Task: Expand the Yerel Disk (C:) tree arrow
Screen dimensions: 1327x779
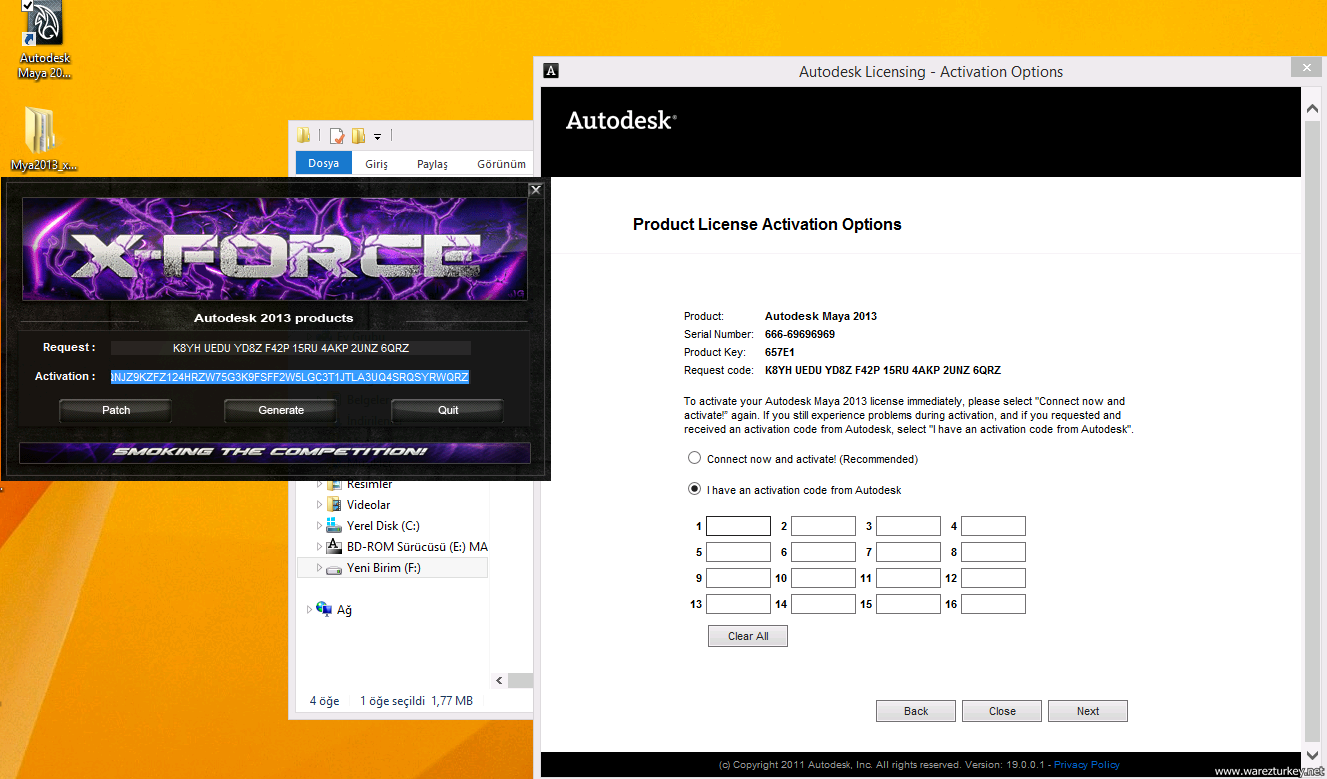Action: click(x=320, y=526)
